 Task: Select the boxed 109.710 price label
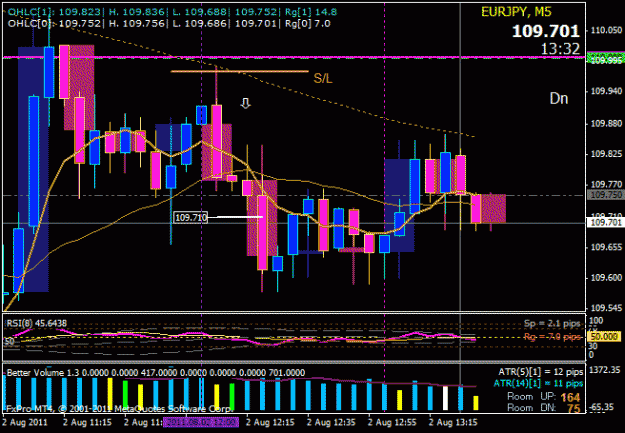[x=191, y=217]
